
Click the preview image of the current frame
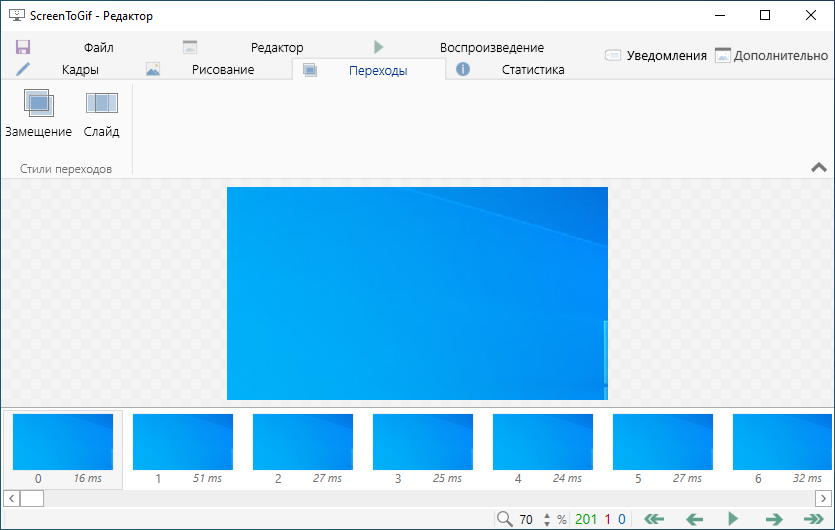(418, 293)
